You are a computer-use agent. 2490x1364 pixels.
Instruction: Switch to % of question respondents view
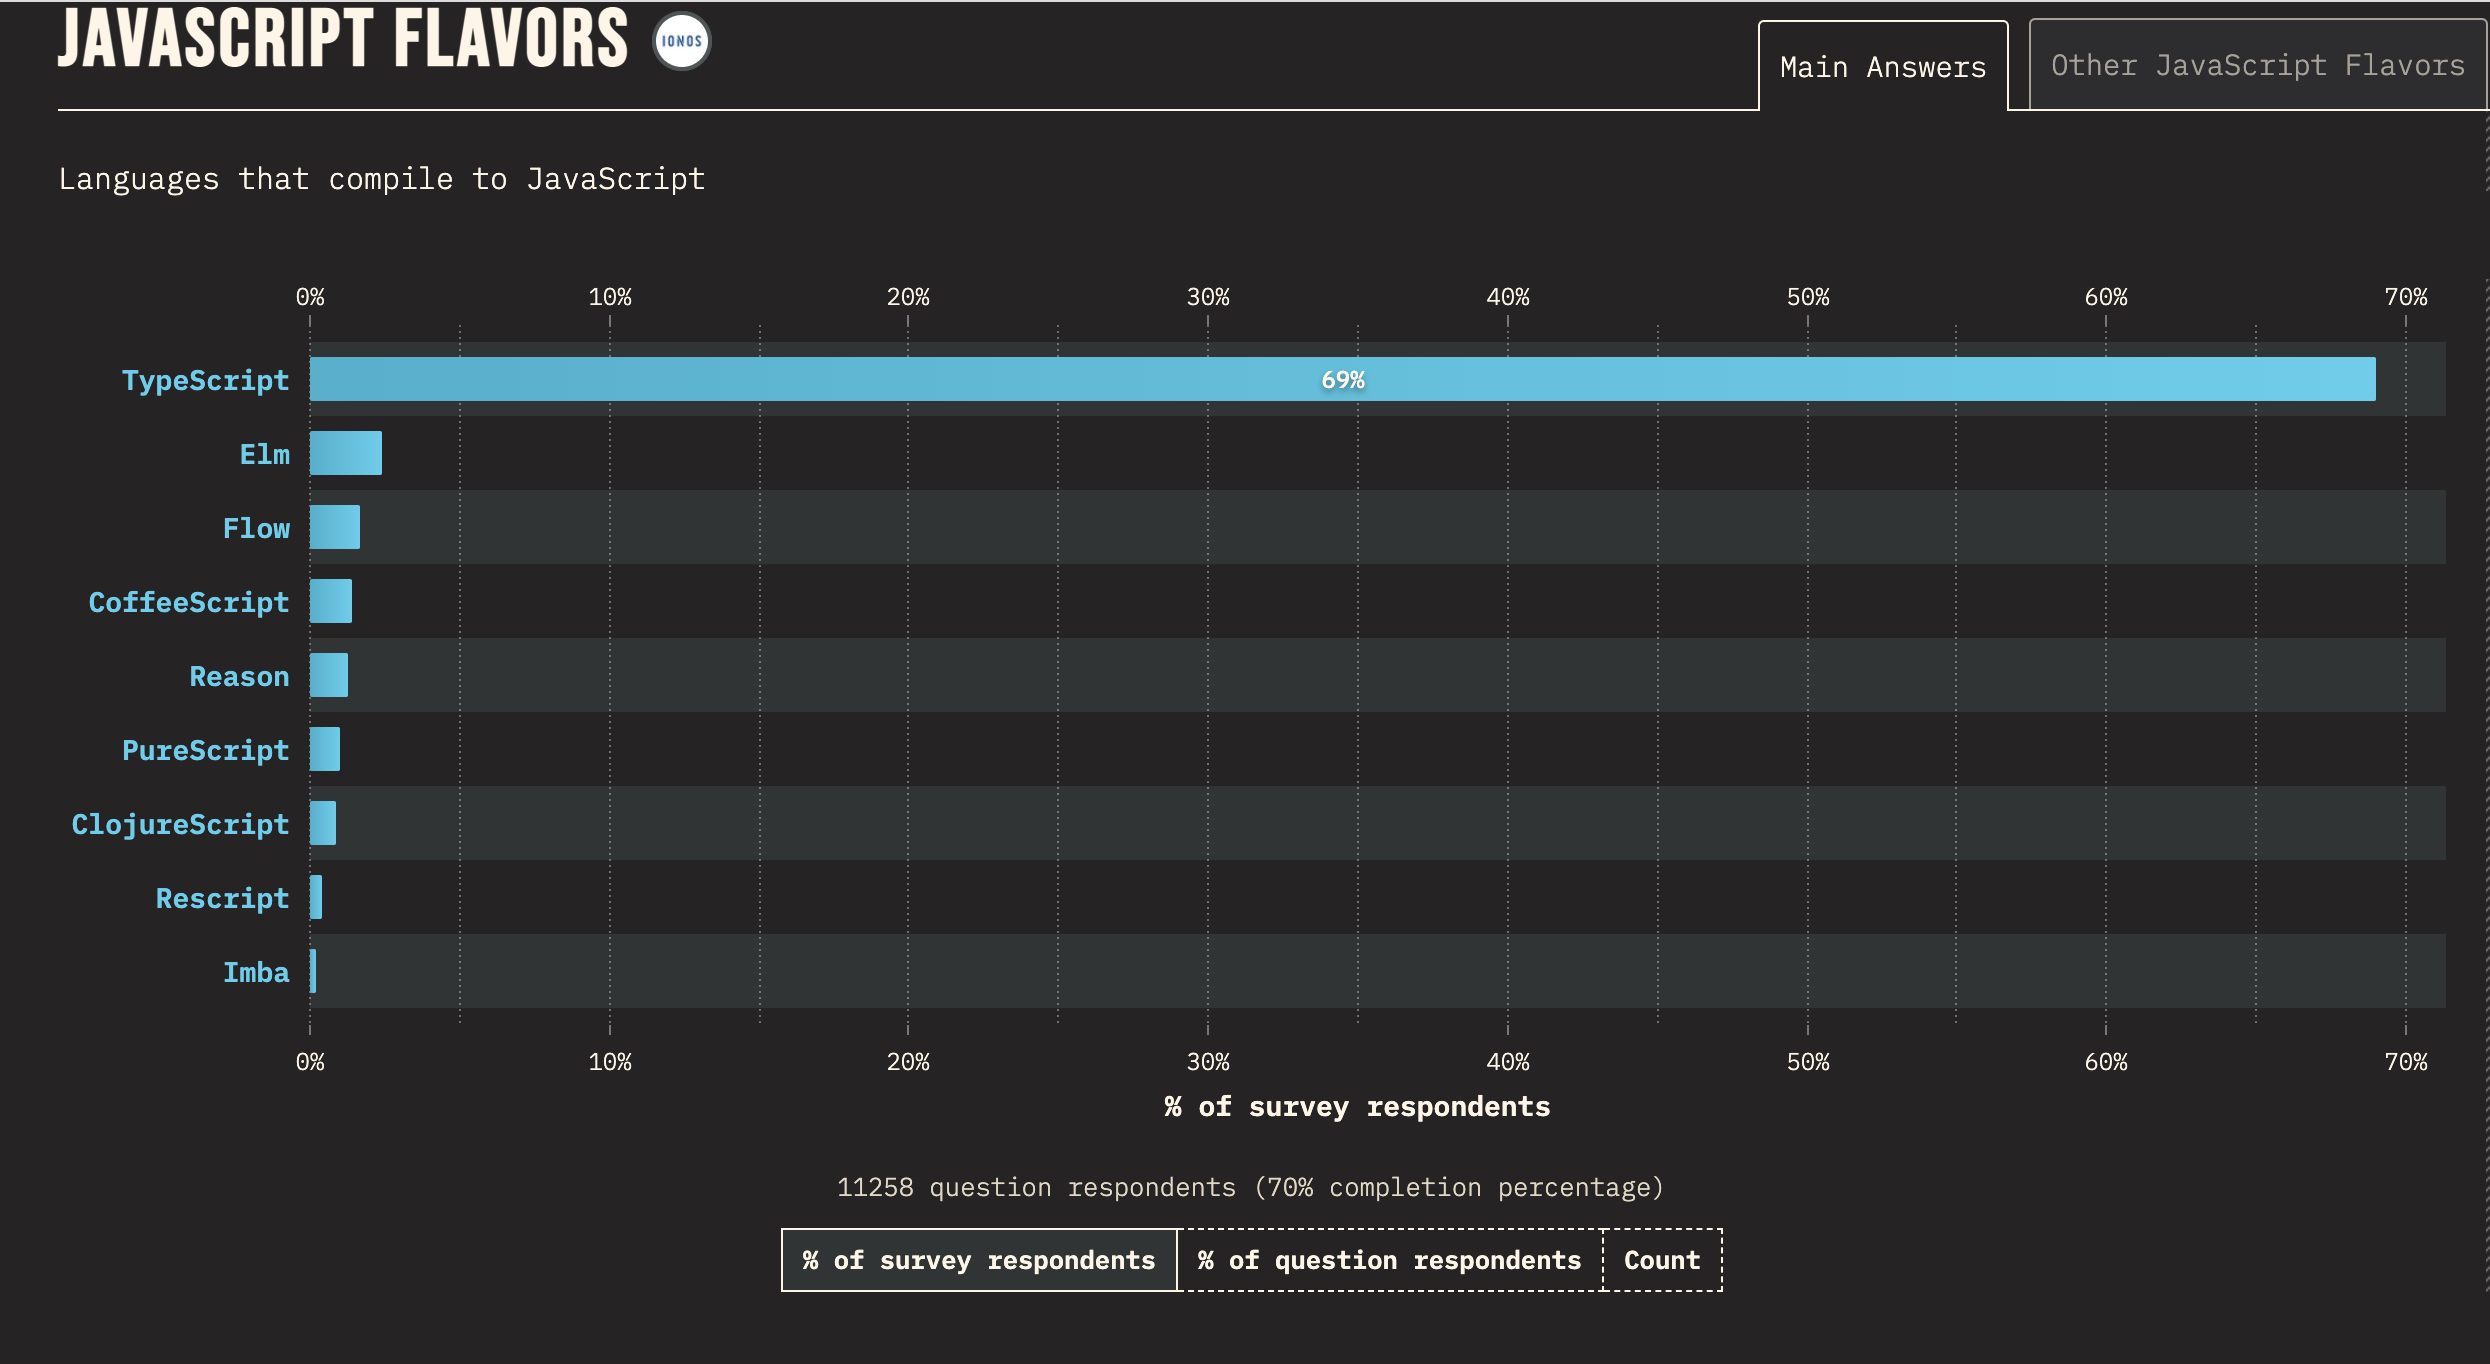(1389, 1260)
